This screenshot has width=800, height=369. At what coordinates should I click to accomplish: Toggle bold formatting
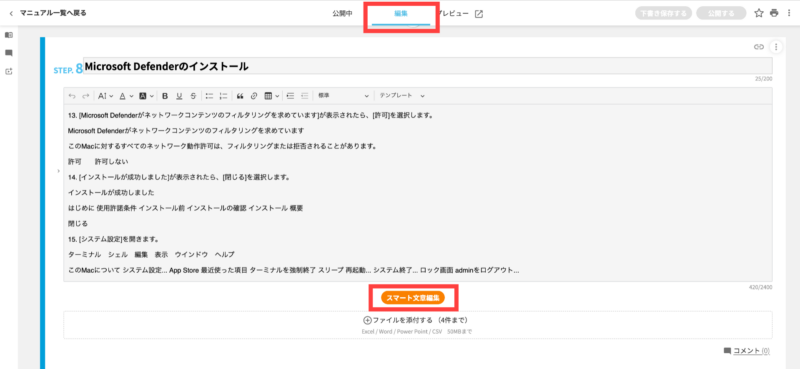click(165, 96)
